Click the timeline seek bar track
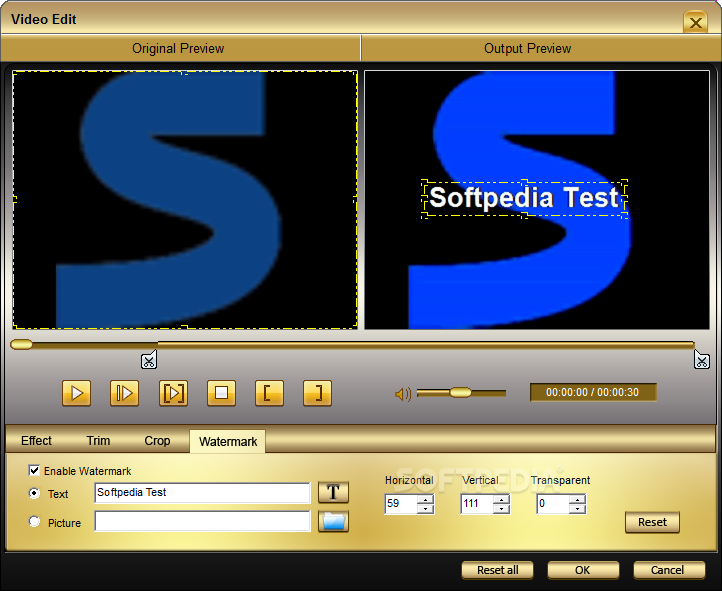This screenshot has width=722, height=591. tap(352, 344)
